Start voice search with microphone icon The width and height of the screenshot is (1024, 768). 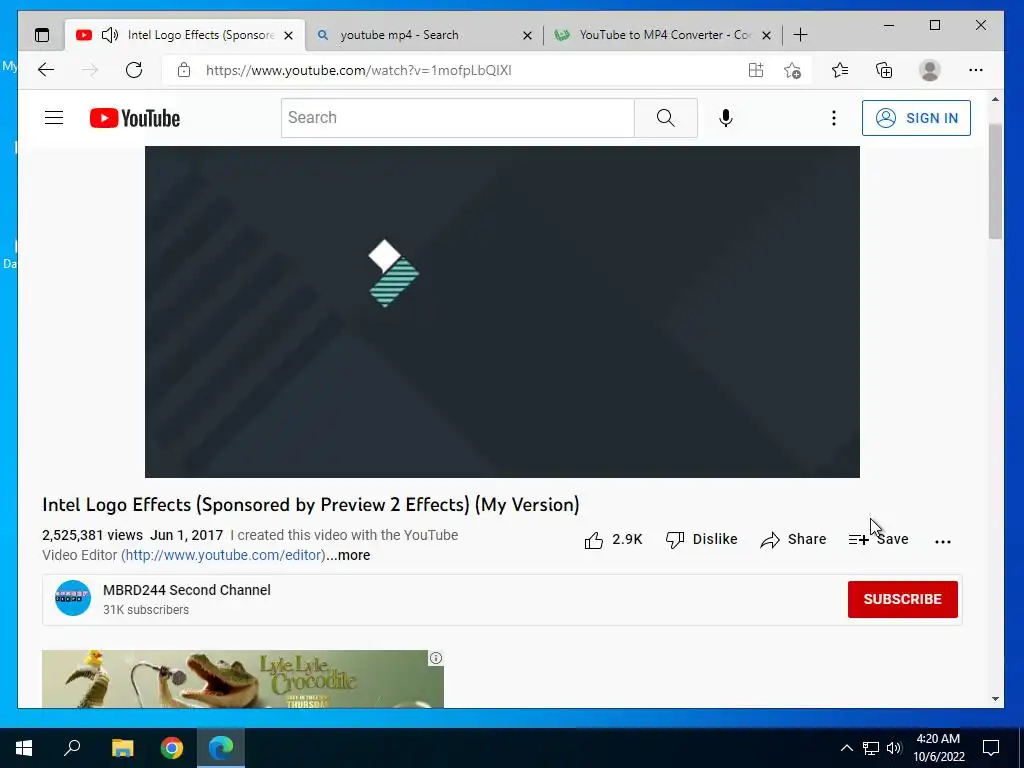[x=726, y=118]
